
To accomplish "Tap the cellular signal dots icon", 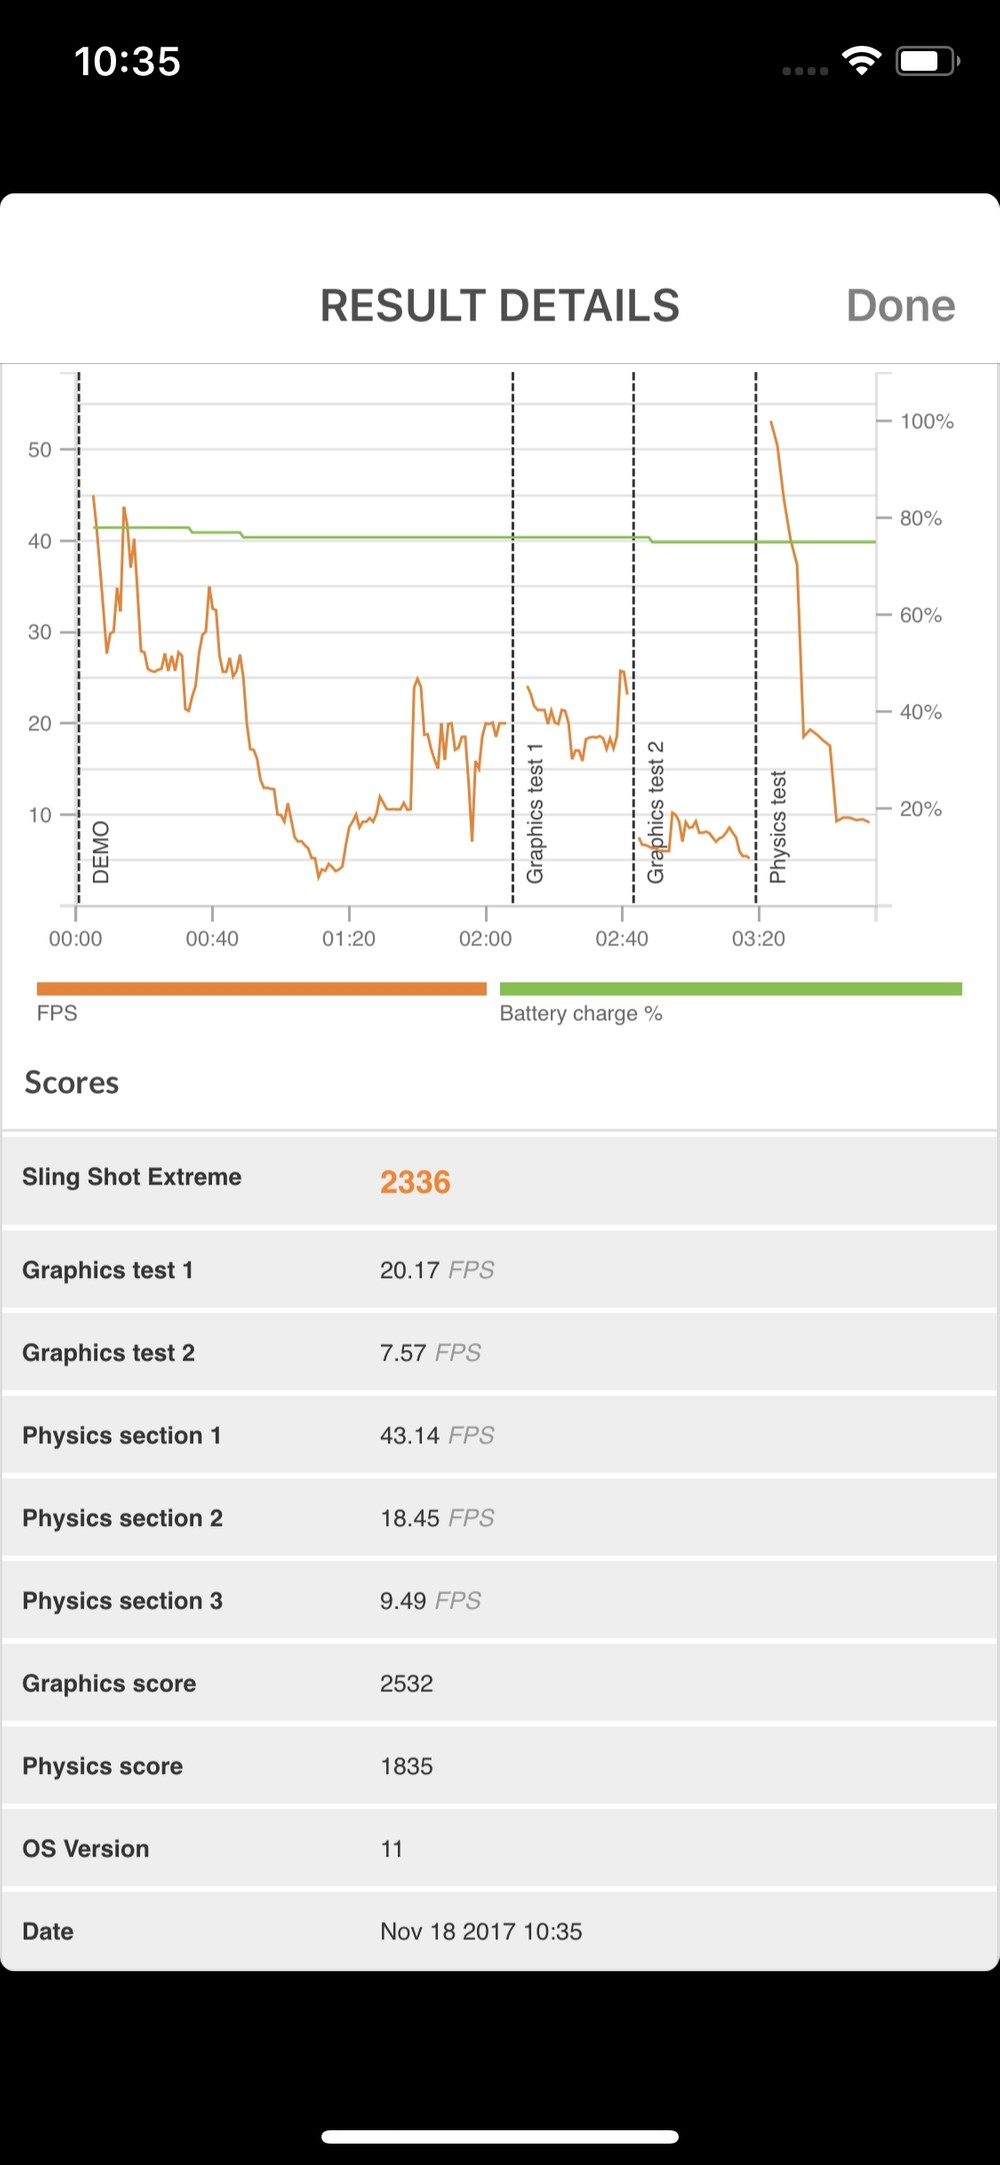I will click(x=805, y=71).
